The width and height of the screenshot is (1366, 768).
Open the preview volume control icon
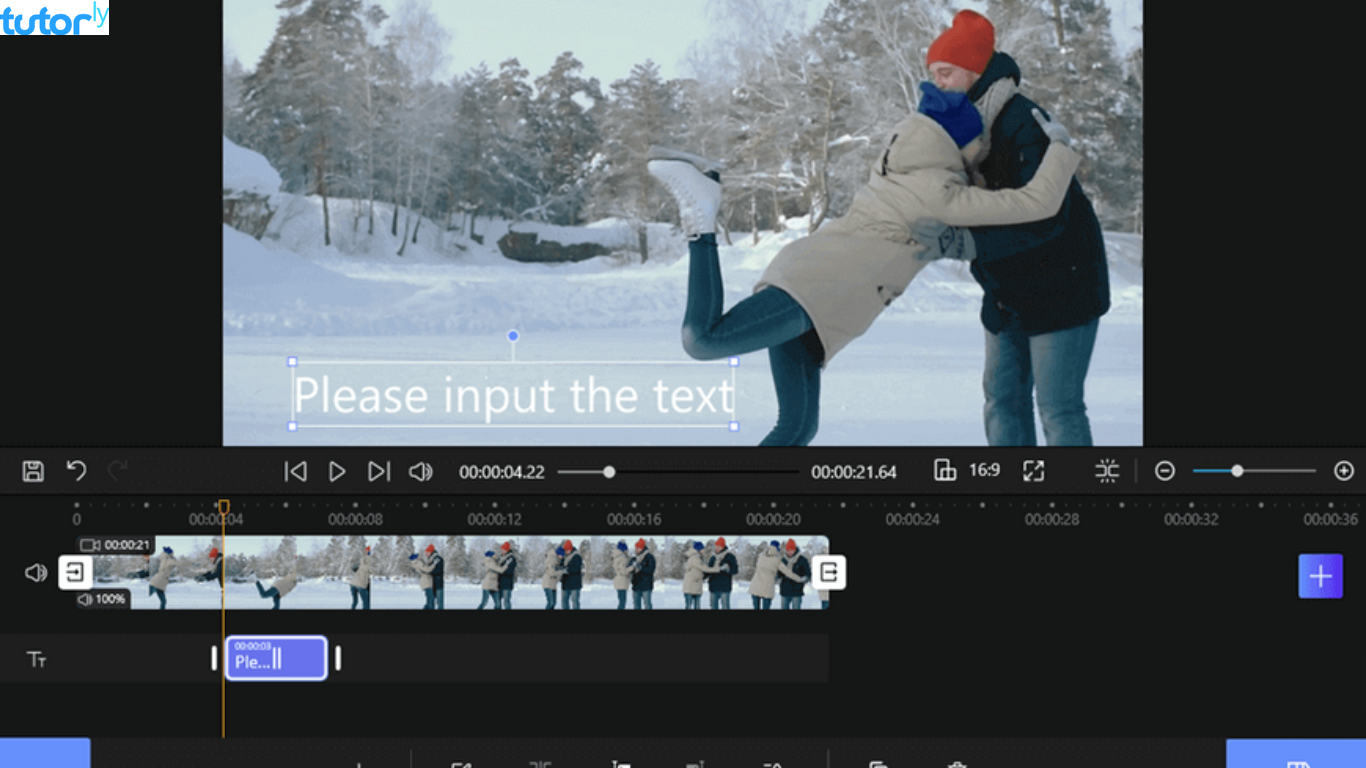point(421,471)
